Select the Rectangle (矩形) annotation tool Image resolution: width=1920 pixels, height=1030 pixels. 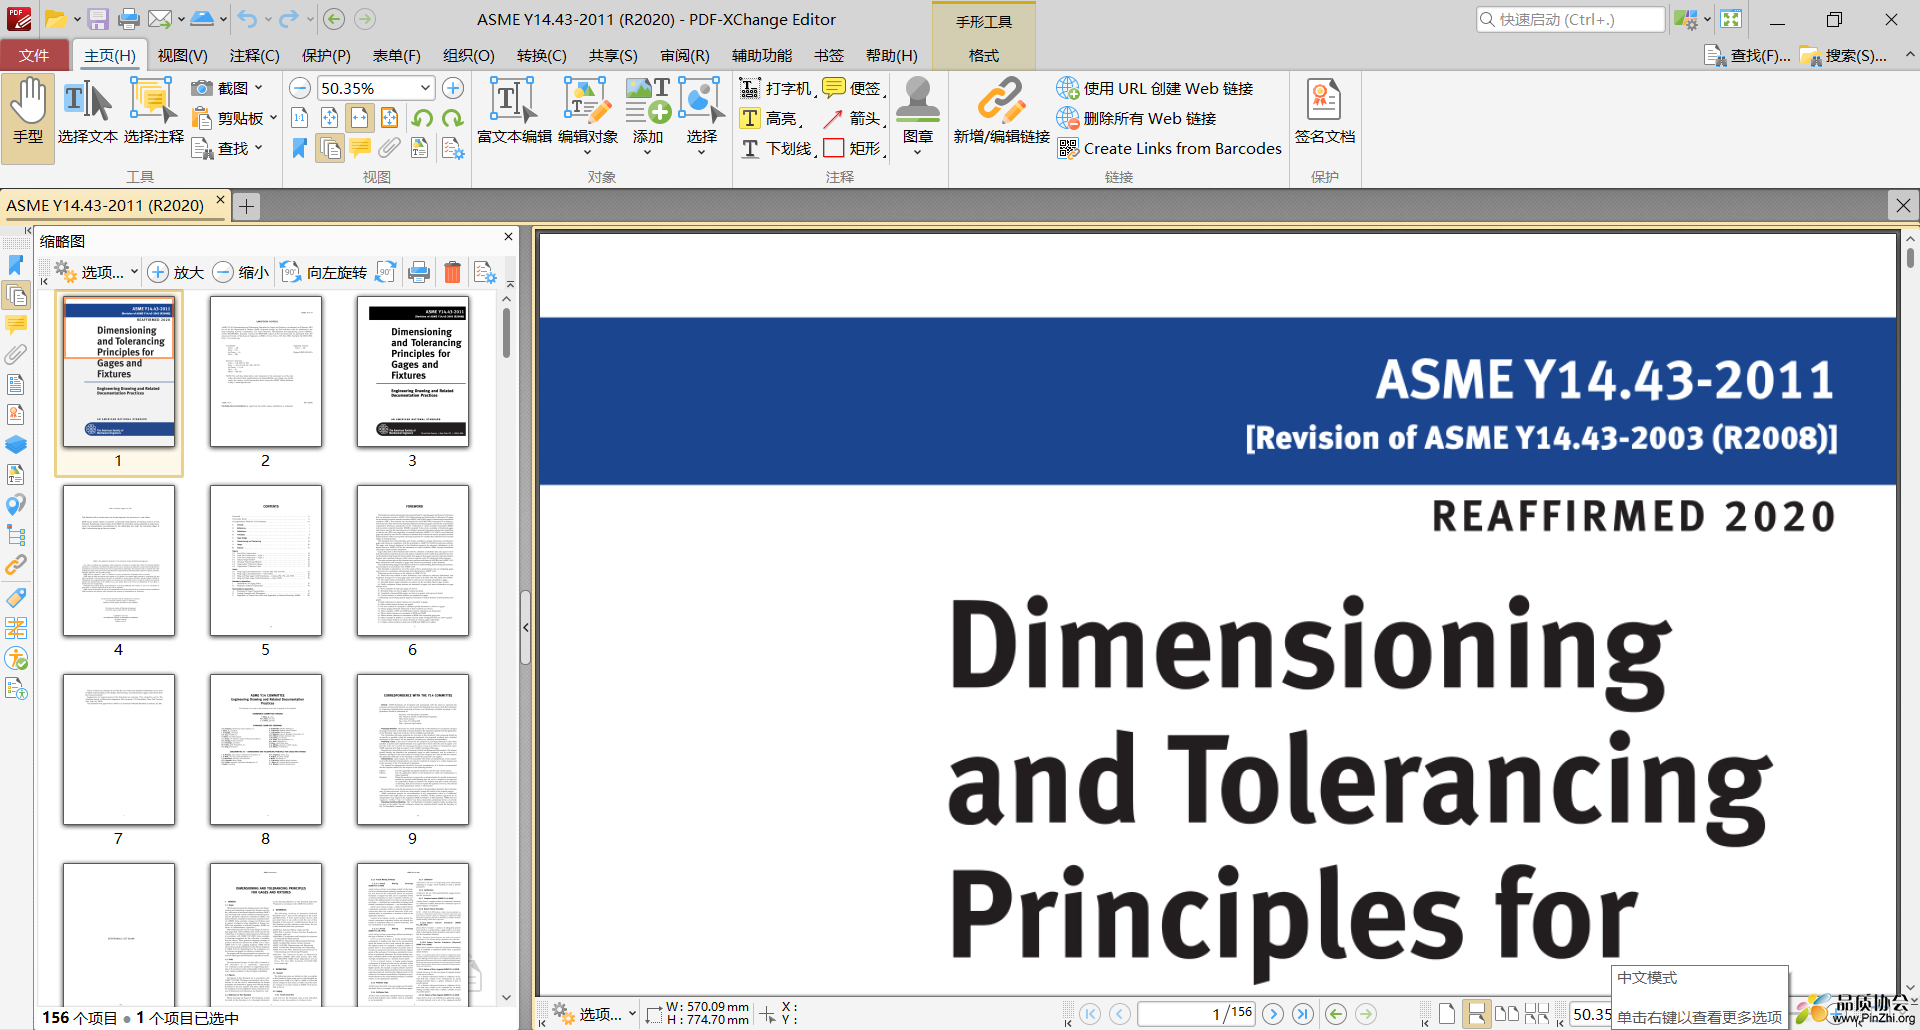click(x=852, y=148)
